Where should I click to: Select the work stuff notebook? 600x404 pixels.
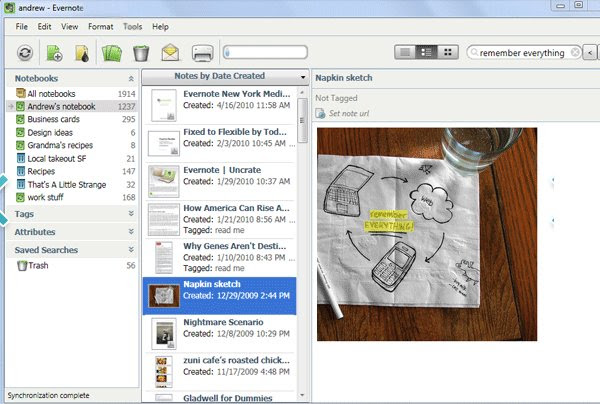point(72,197)
